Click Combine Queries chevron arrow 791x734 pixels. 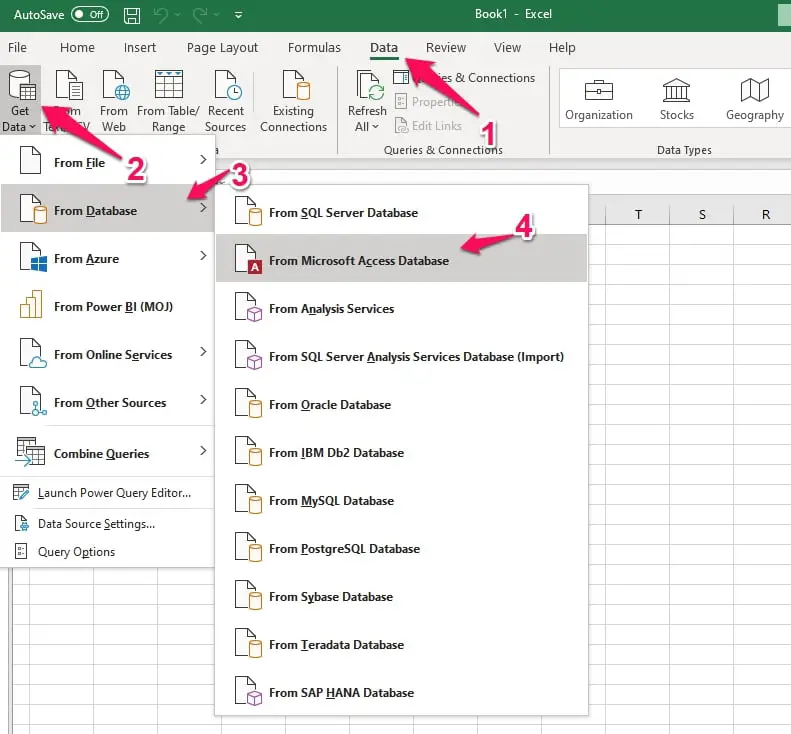[203, 450]
